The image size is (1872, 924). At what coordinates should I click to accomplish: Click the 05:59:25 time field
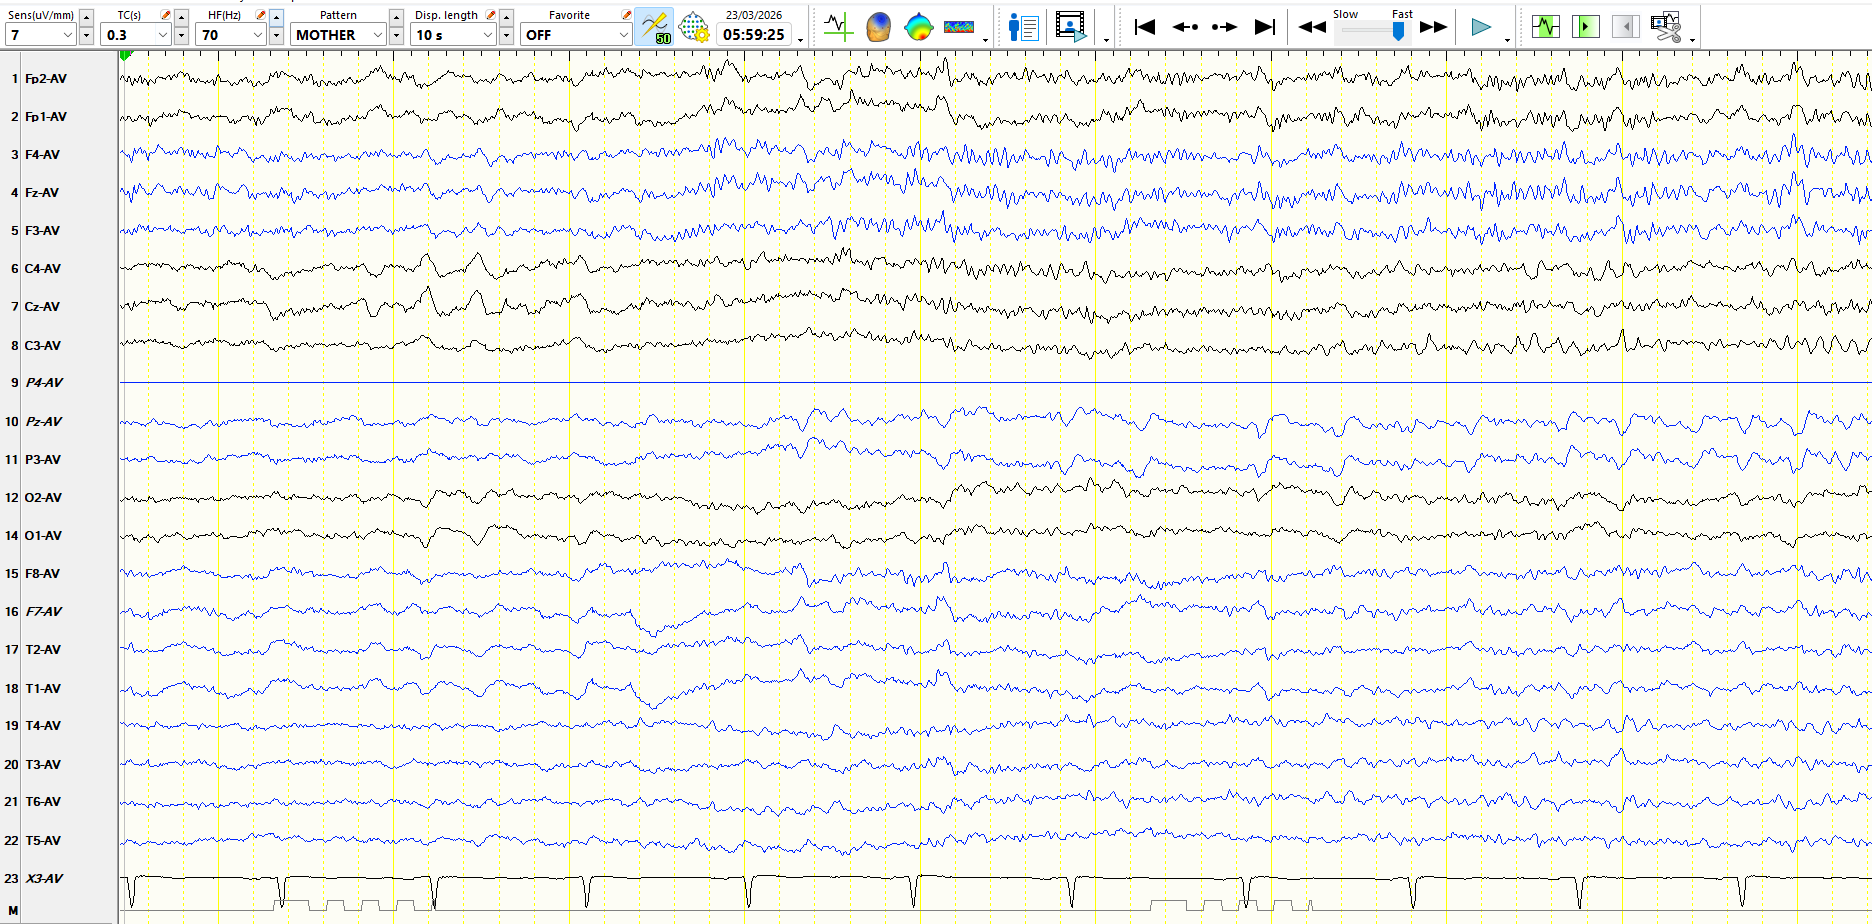pos(754,35)
